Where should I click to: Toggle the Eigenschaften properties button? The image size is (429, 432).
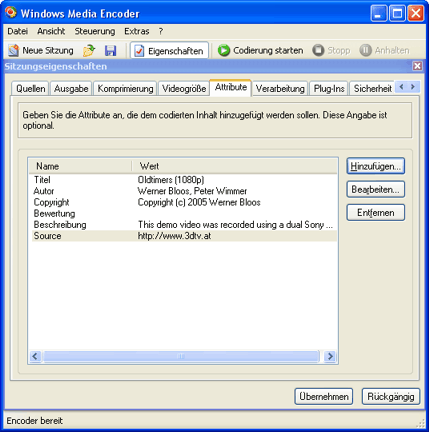pyautogui.click(x=169, y=51)
